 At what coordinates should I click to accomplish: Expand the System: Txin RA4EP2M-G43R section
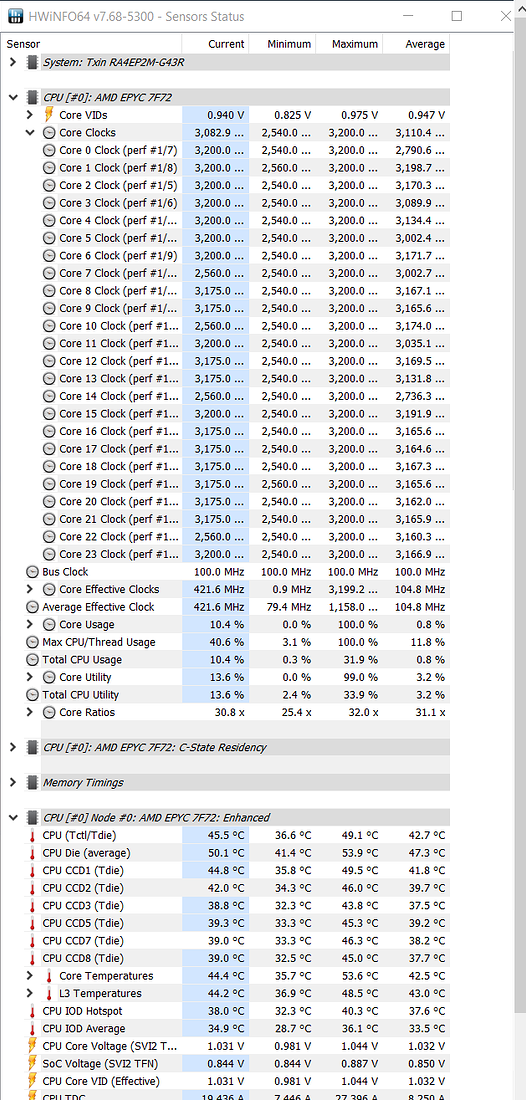coord(13,62)
